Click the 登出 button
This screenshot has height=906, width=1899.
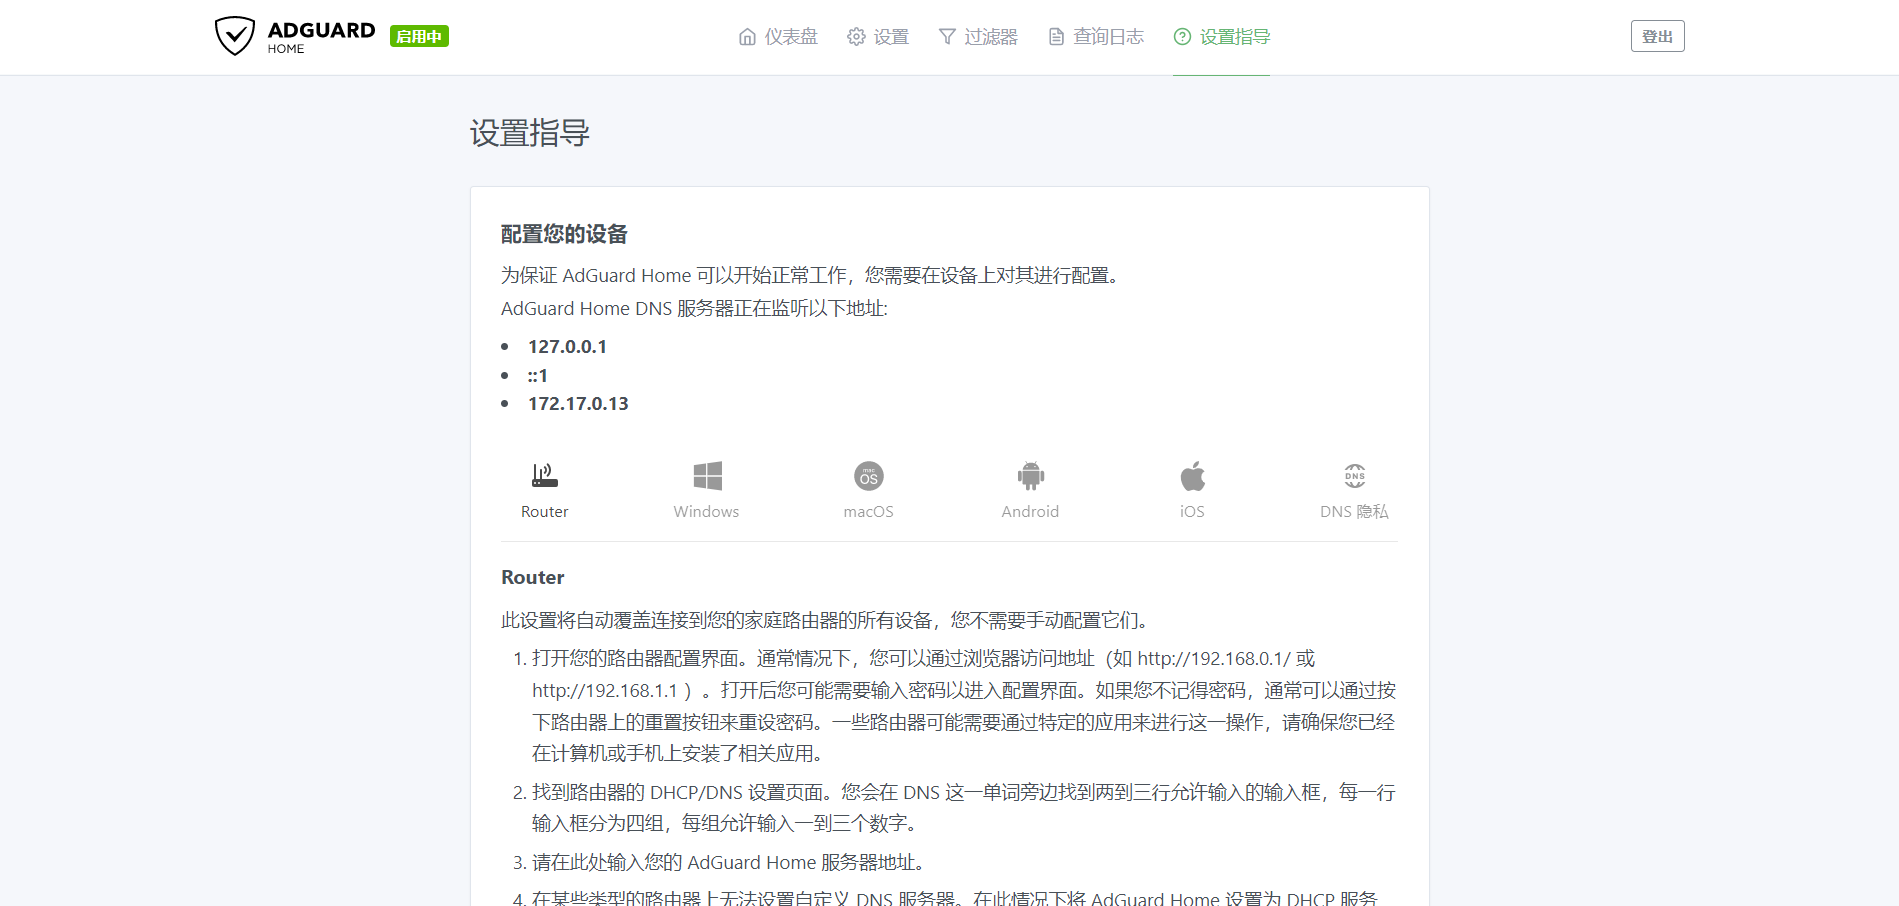1657,35
